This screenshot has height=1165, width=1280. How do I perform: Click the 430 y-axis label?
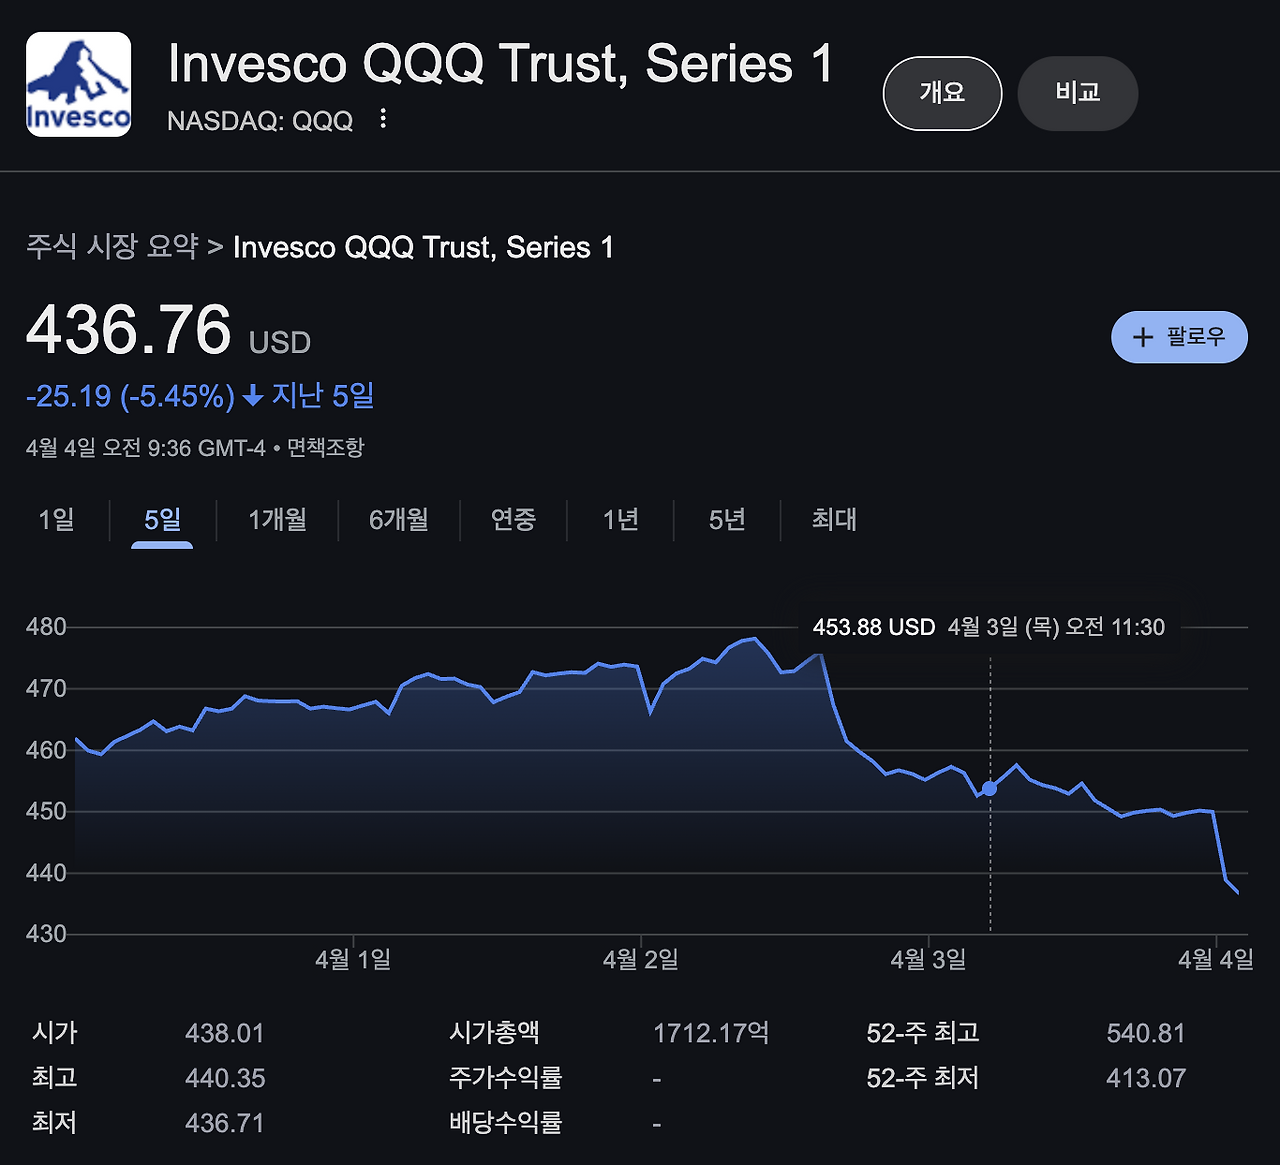click(x=46, y=934)
